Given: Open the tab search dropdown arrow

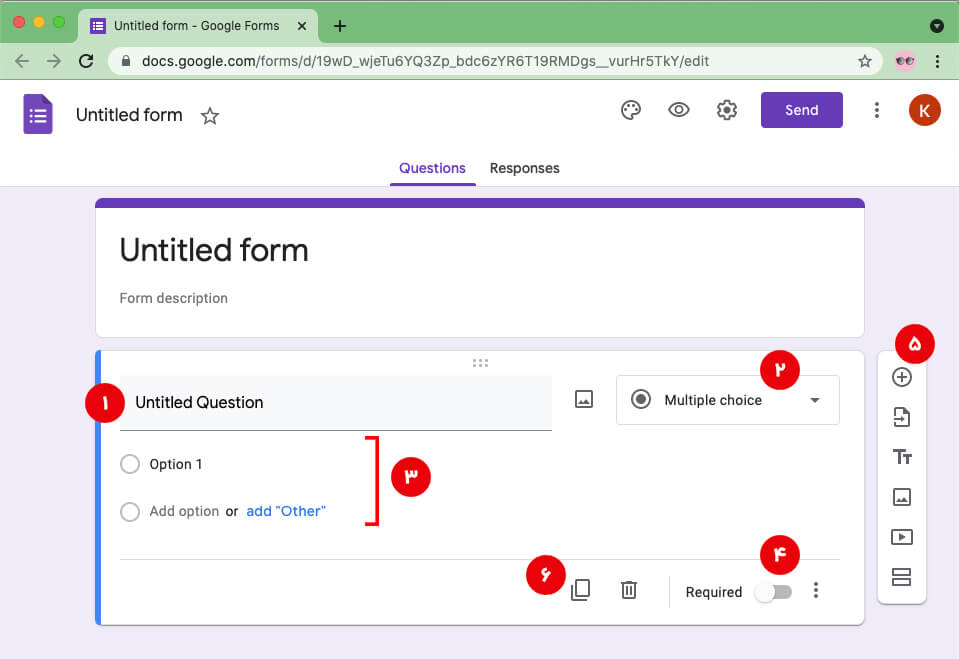Looking at the screenshot, I should [936, 26].
